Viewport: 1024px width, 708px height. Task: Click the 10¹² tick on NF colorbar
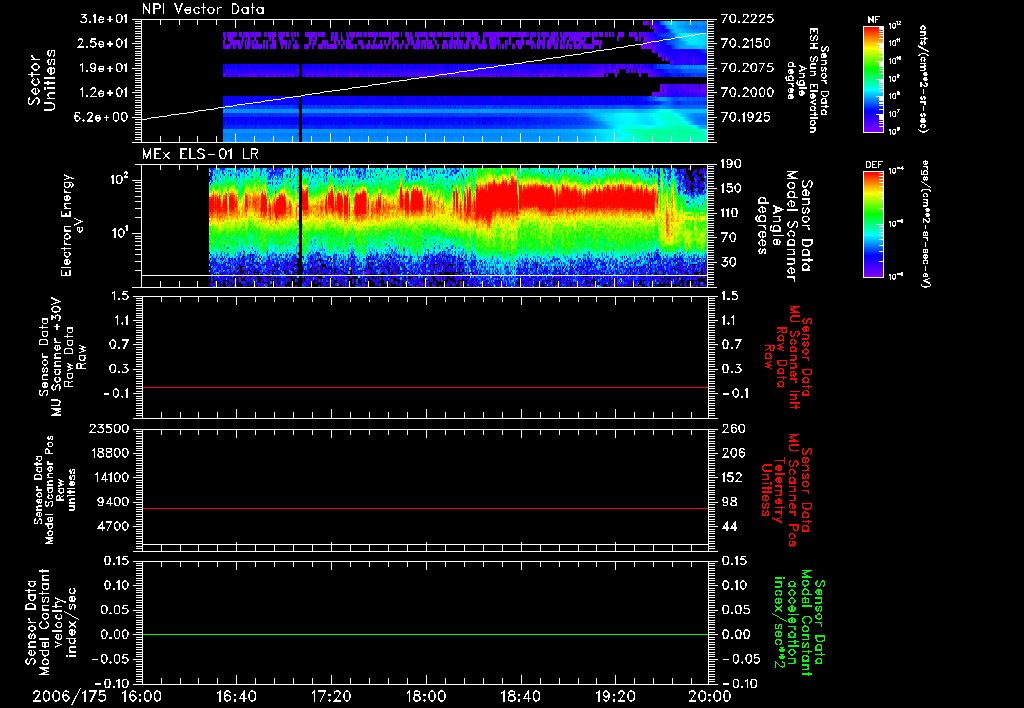(x=896, y=26)
